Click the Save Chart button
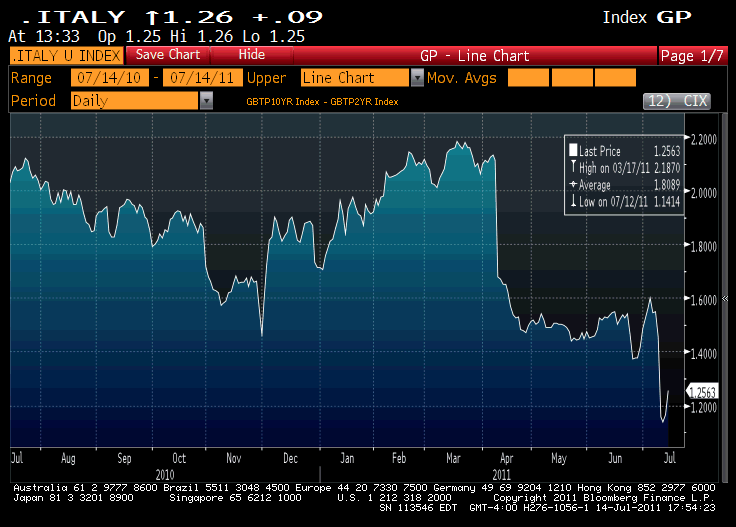 (x=168, y=55)
